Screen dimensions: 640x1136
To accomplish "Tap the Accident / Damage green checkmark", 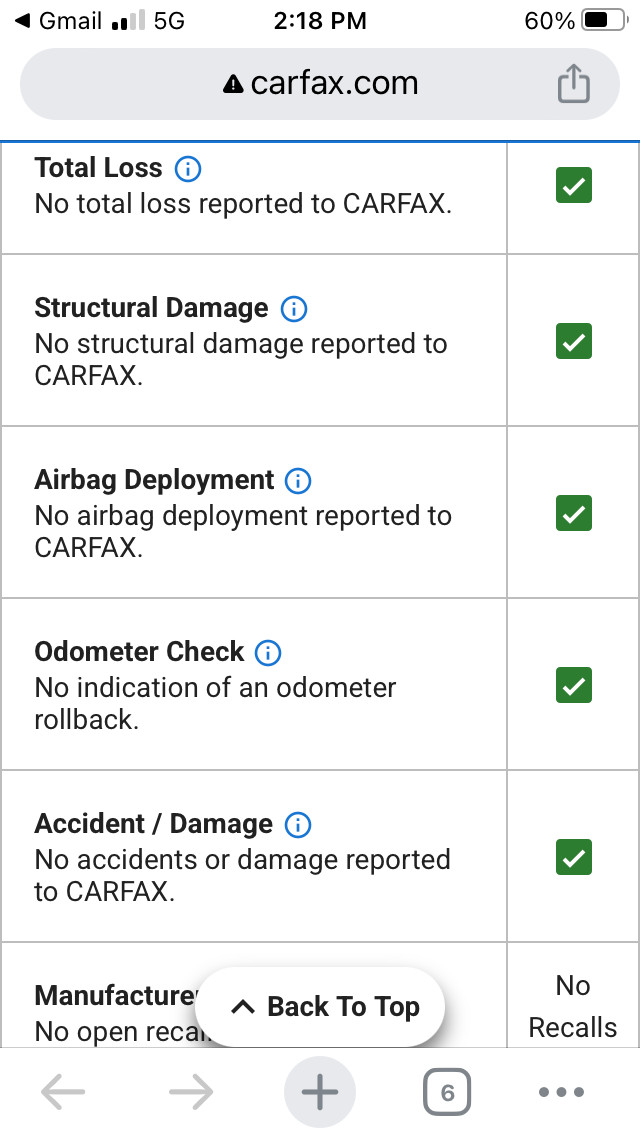I will click(x=573, y=857).
